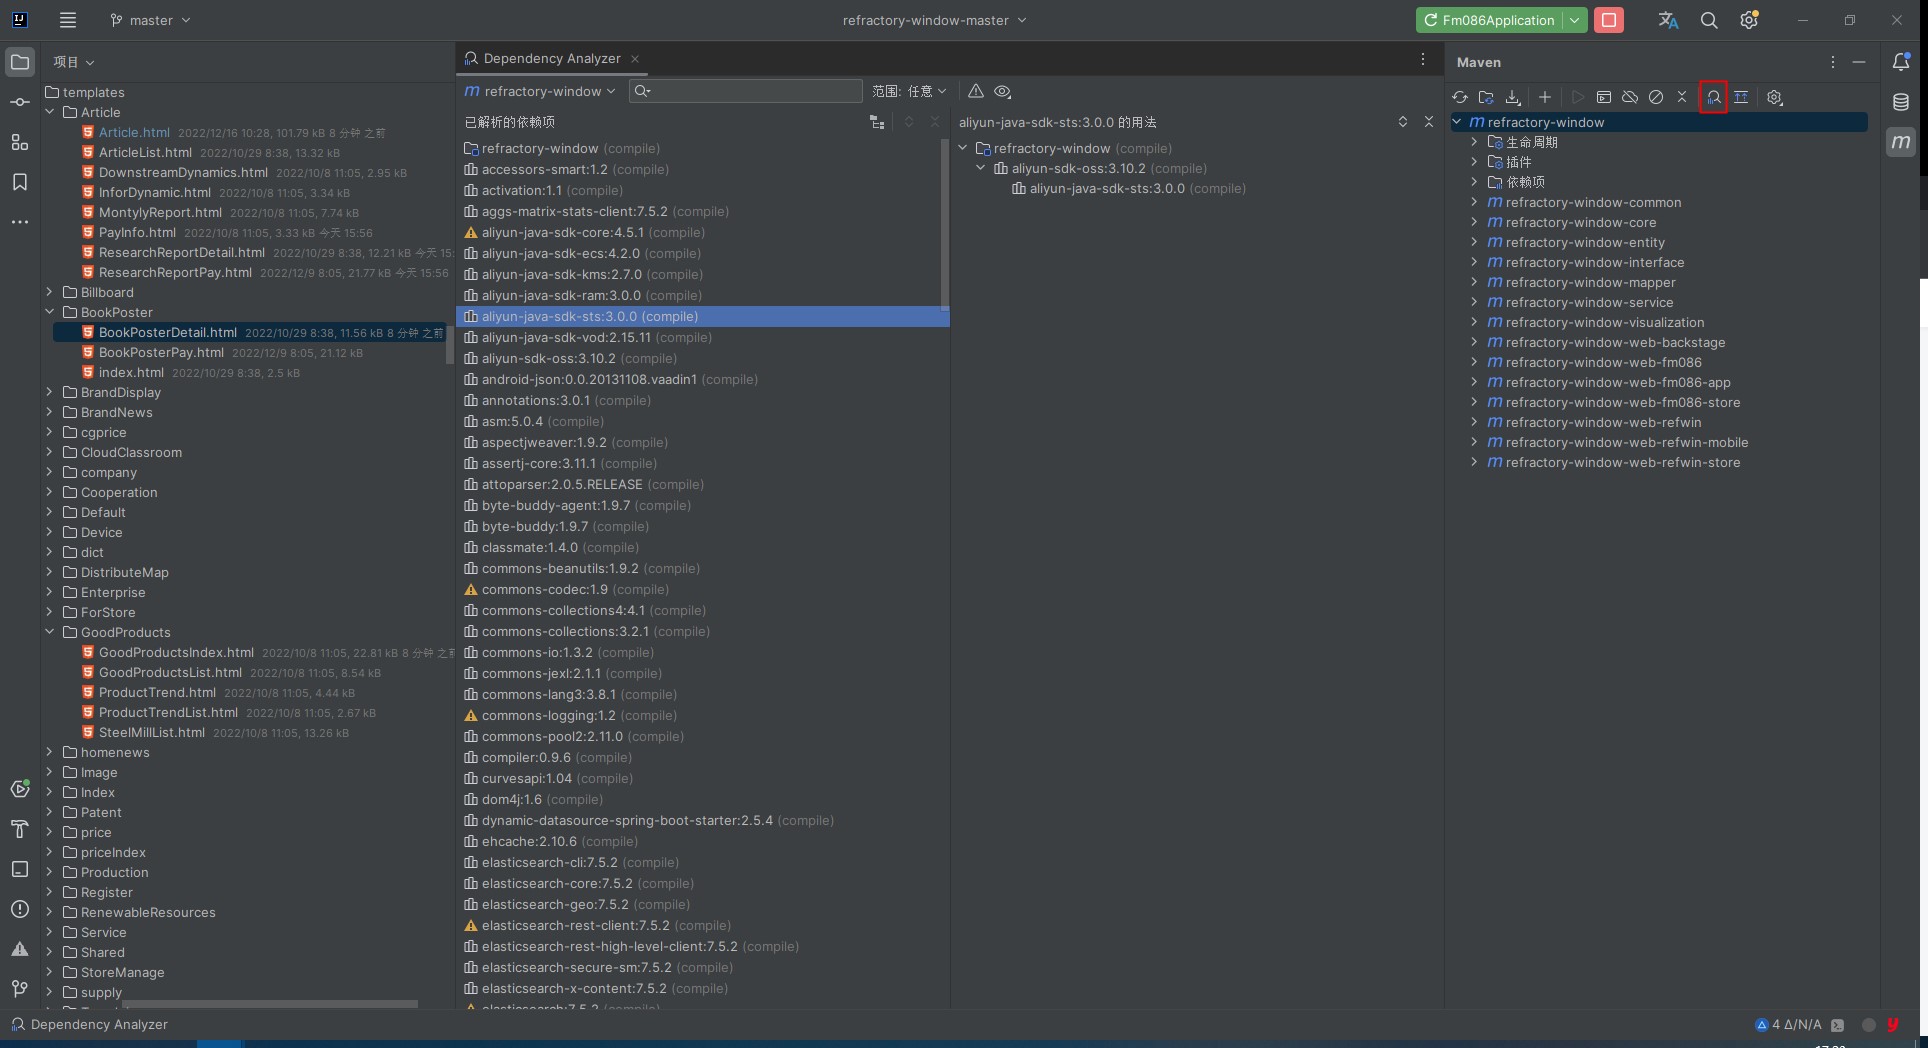Viewport: 1928px width, 1048px height.
Task: Stop the running Fm086Application
Action: [x=1609, y=20]
